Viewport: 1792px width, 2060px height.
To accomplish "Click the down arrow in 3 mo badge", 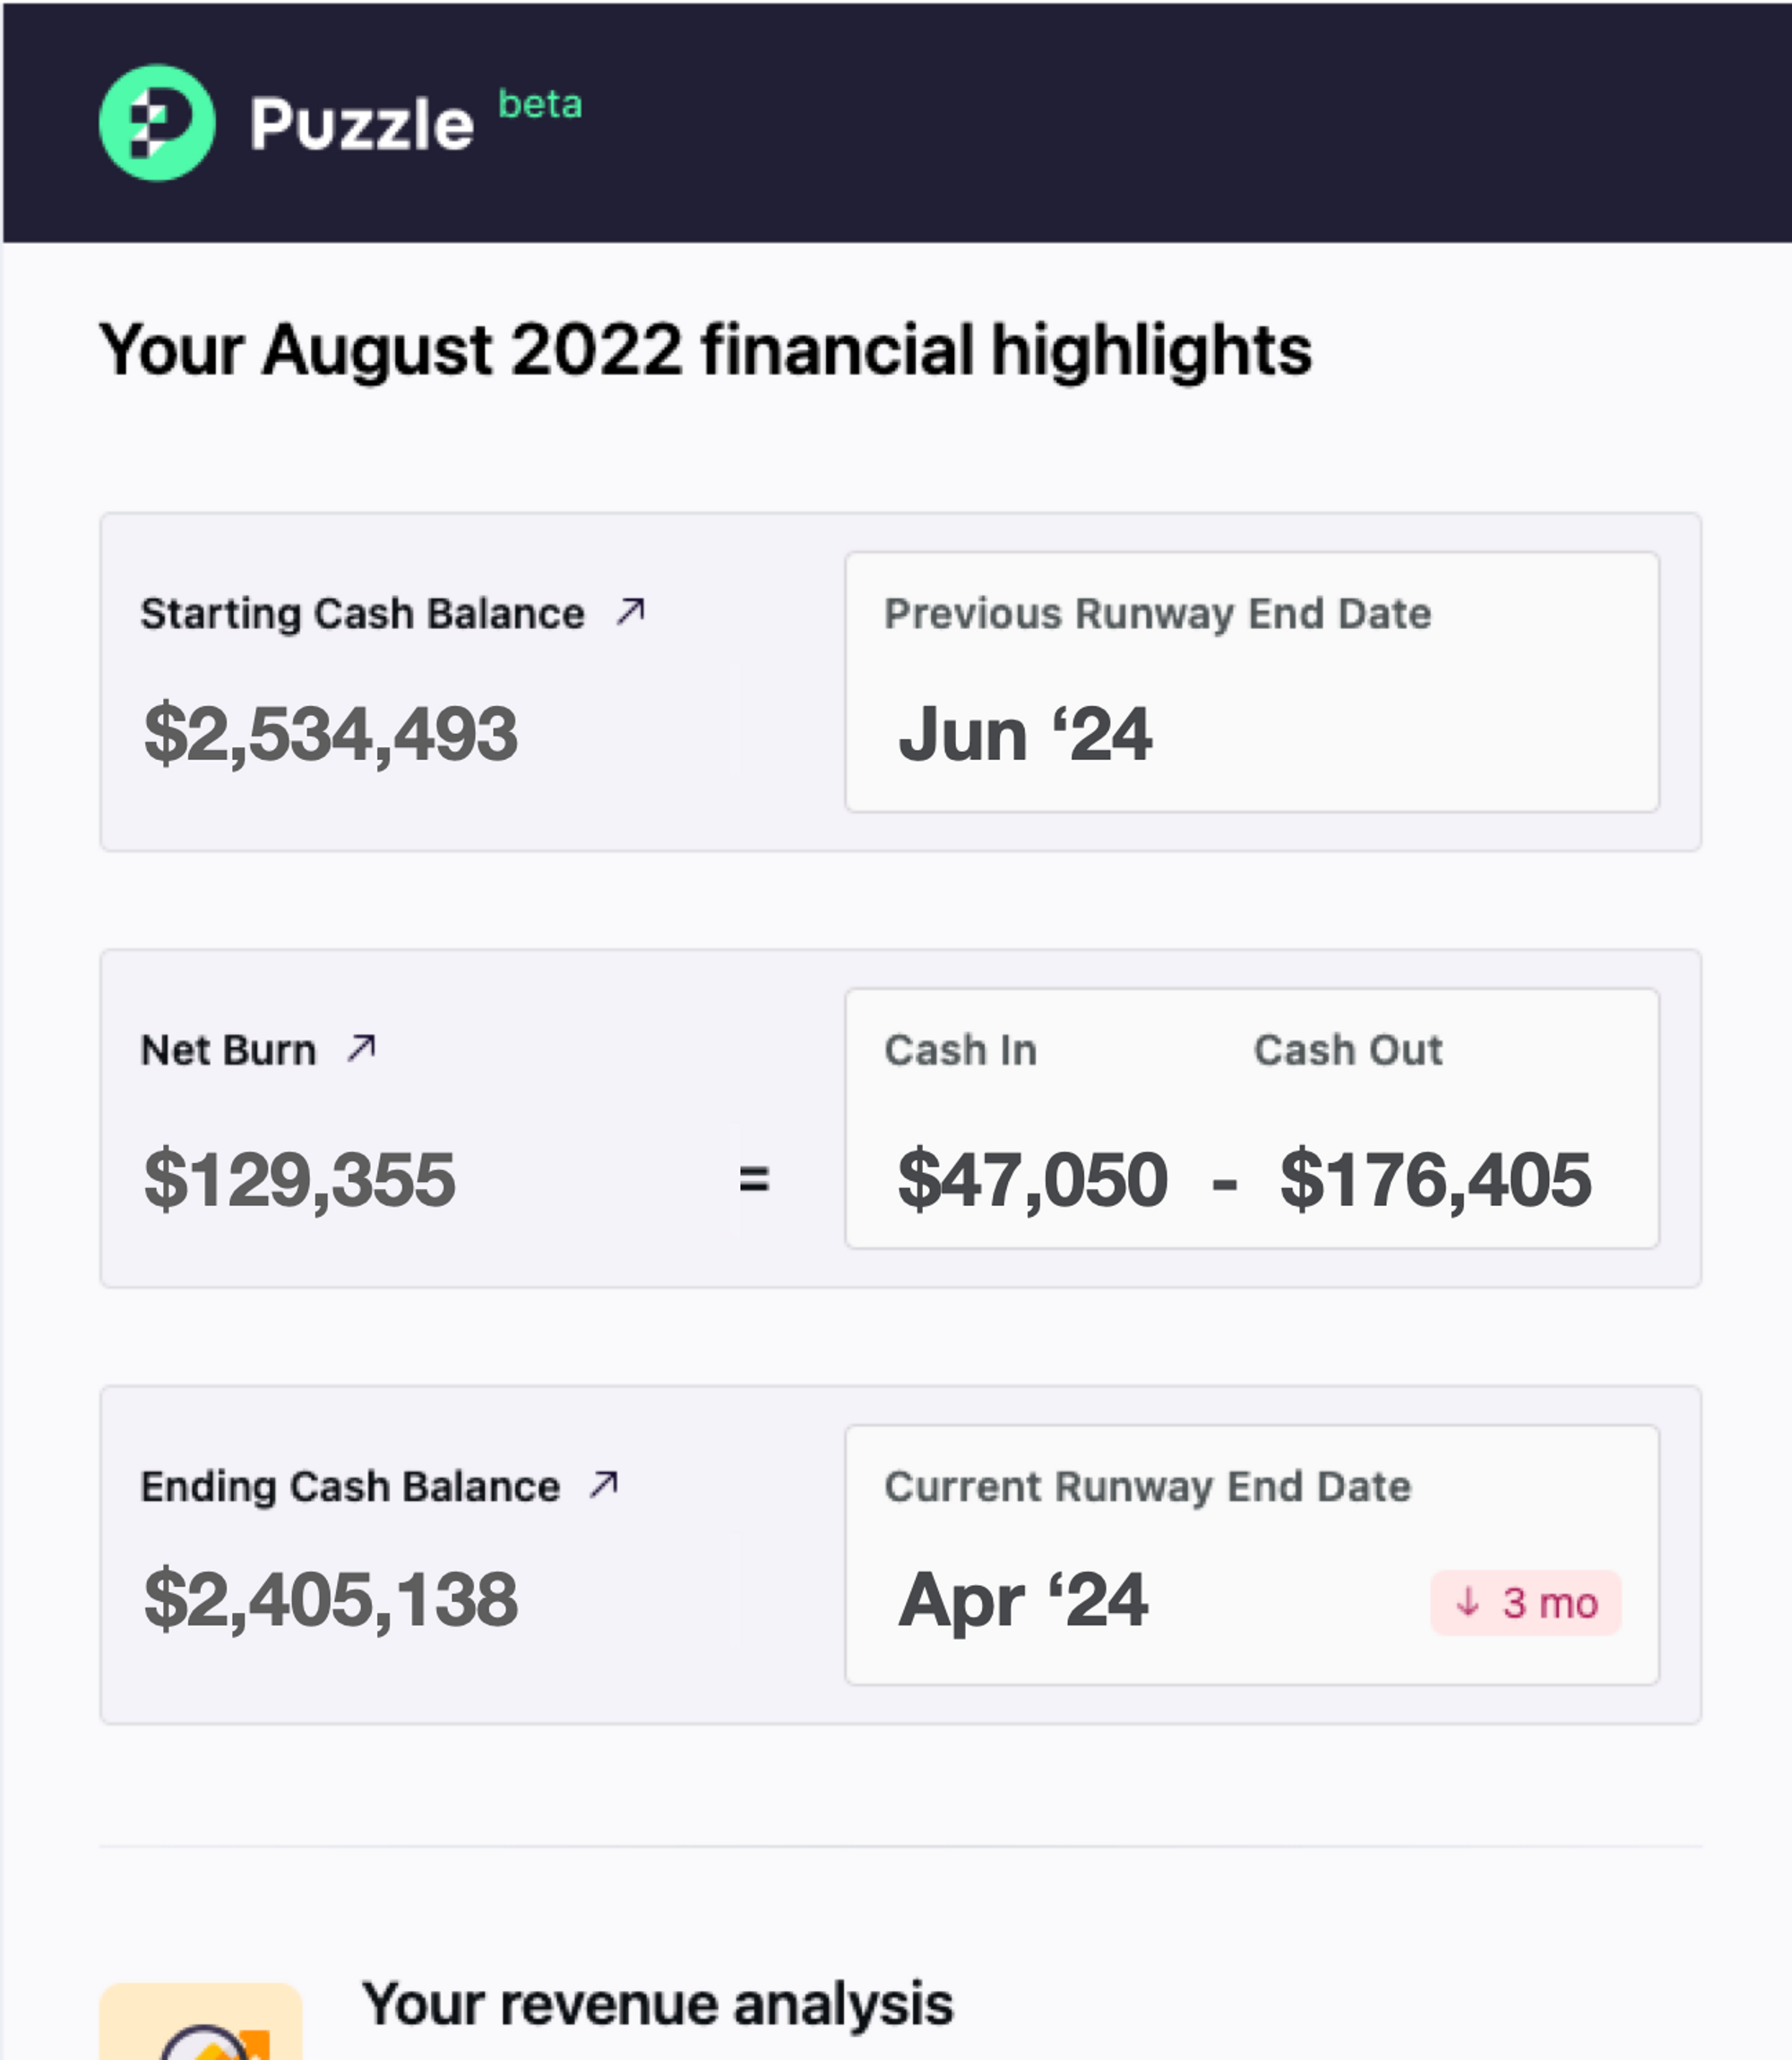I will (1467, 1602).
